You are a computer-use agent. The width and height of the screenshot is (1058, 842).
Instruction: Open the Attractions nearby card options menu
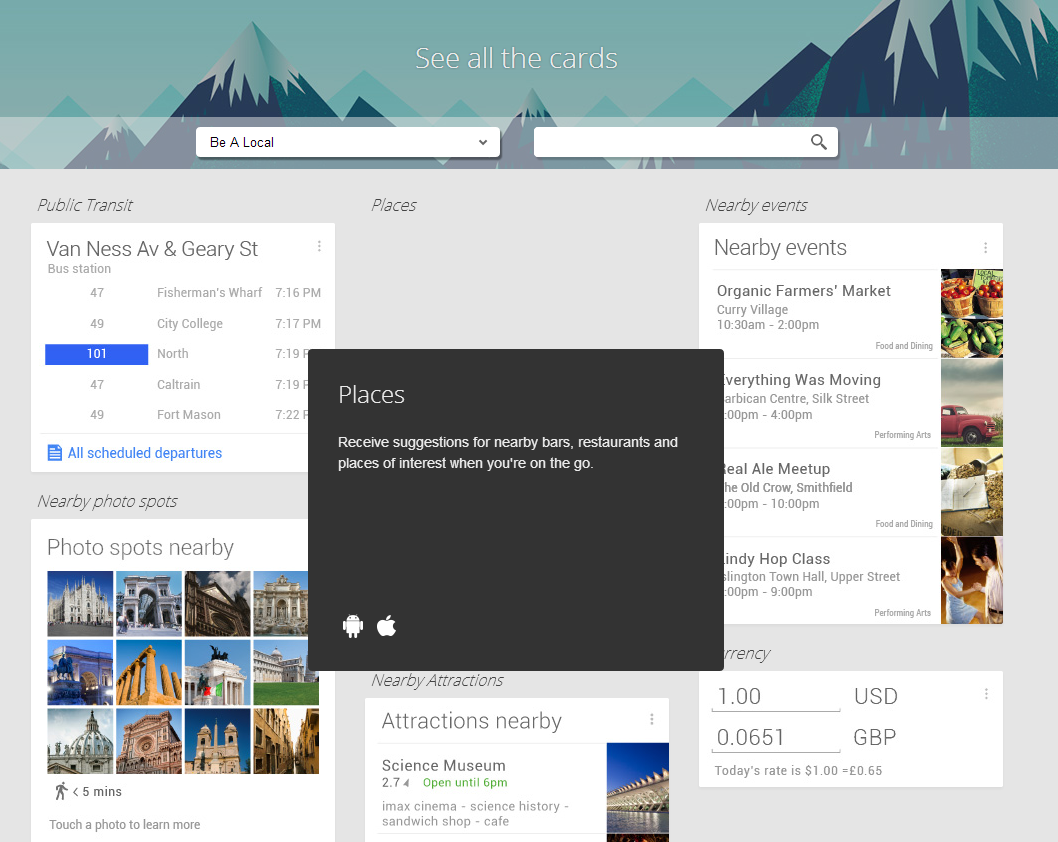click(653, 720)
